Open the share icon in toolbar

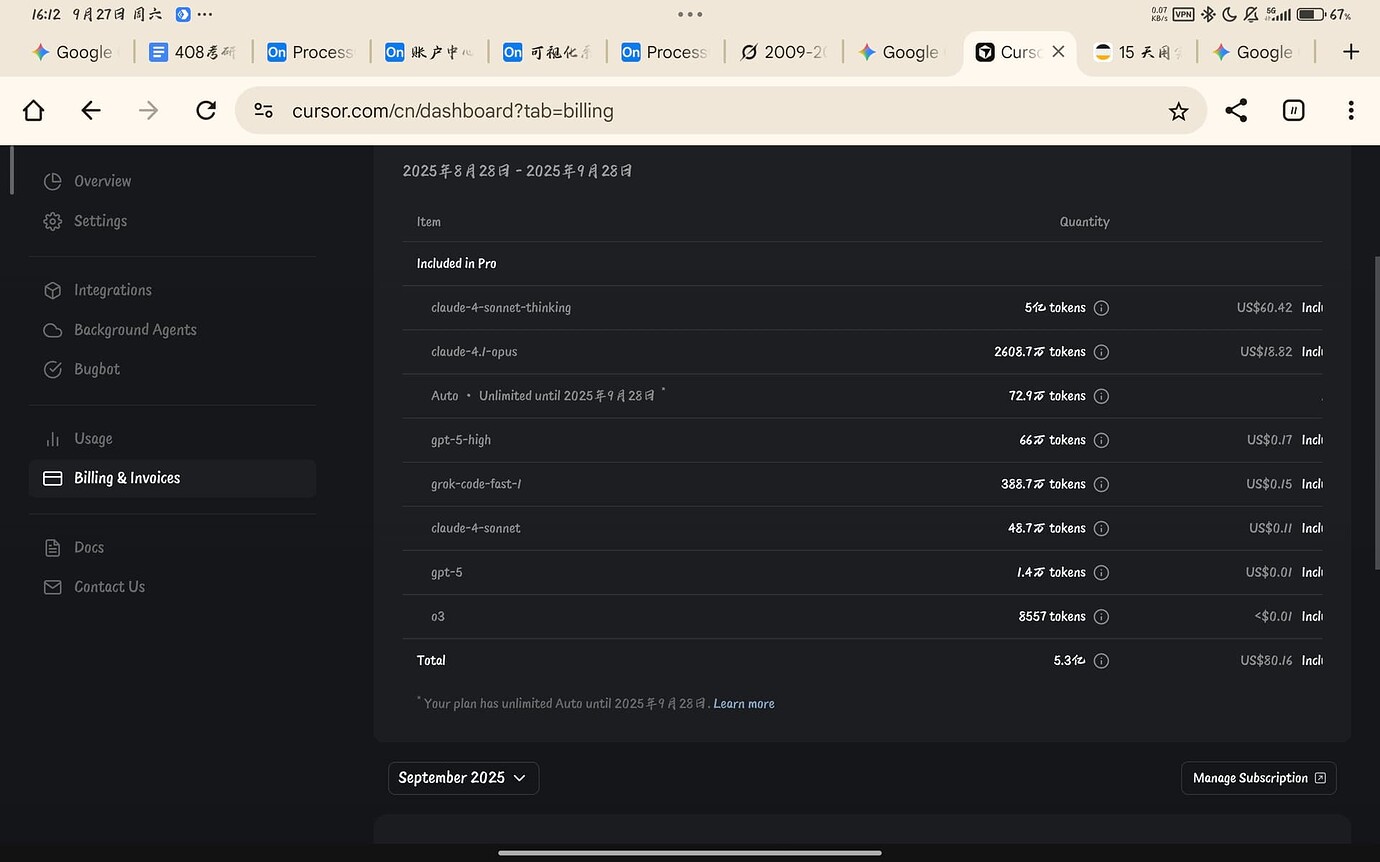click(x=1236, y=111)
